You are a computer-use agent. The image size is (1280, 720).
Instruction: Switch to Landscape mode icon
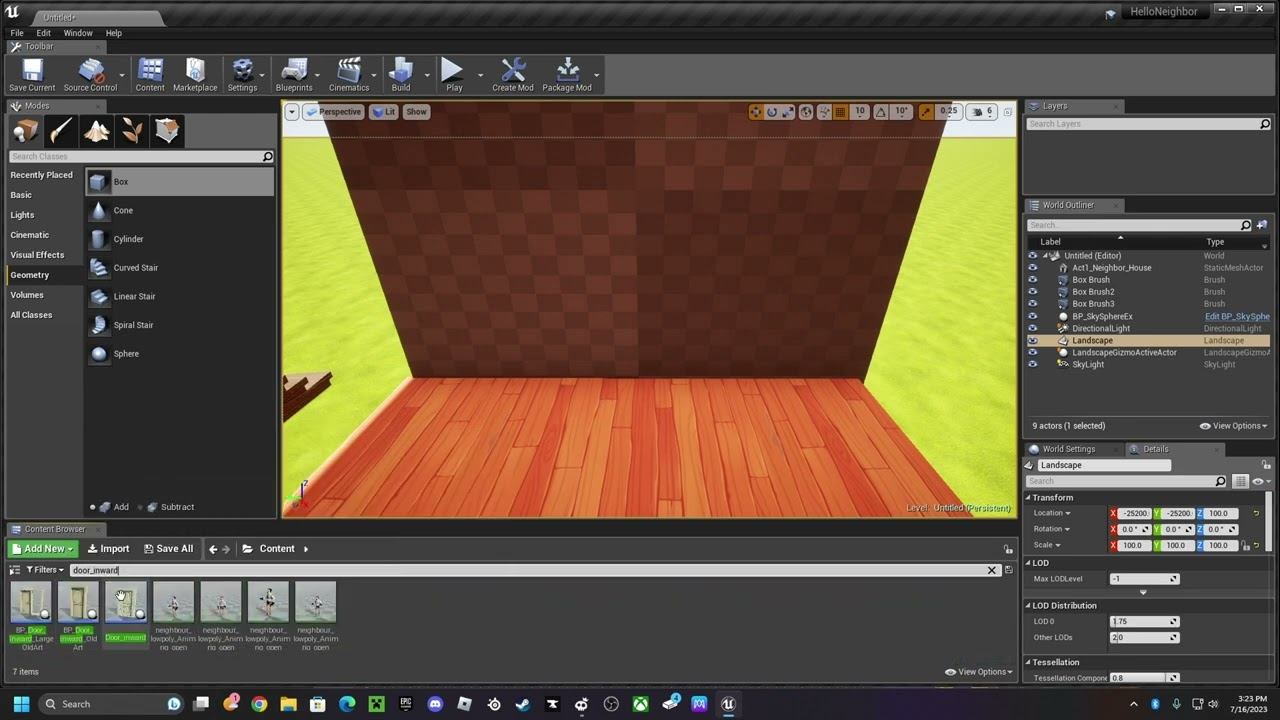(x=97, y=131)
